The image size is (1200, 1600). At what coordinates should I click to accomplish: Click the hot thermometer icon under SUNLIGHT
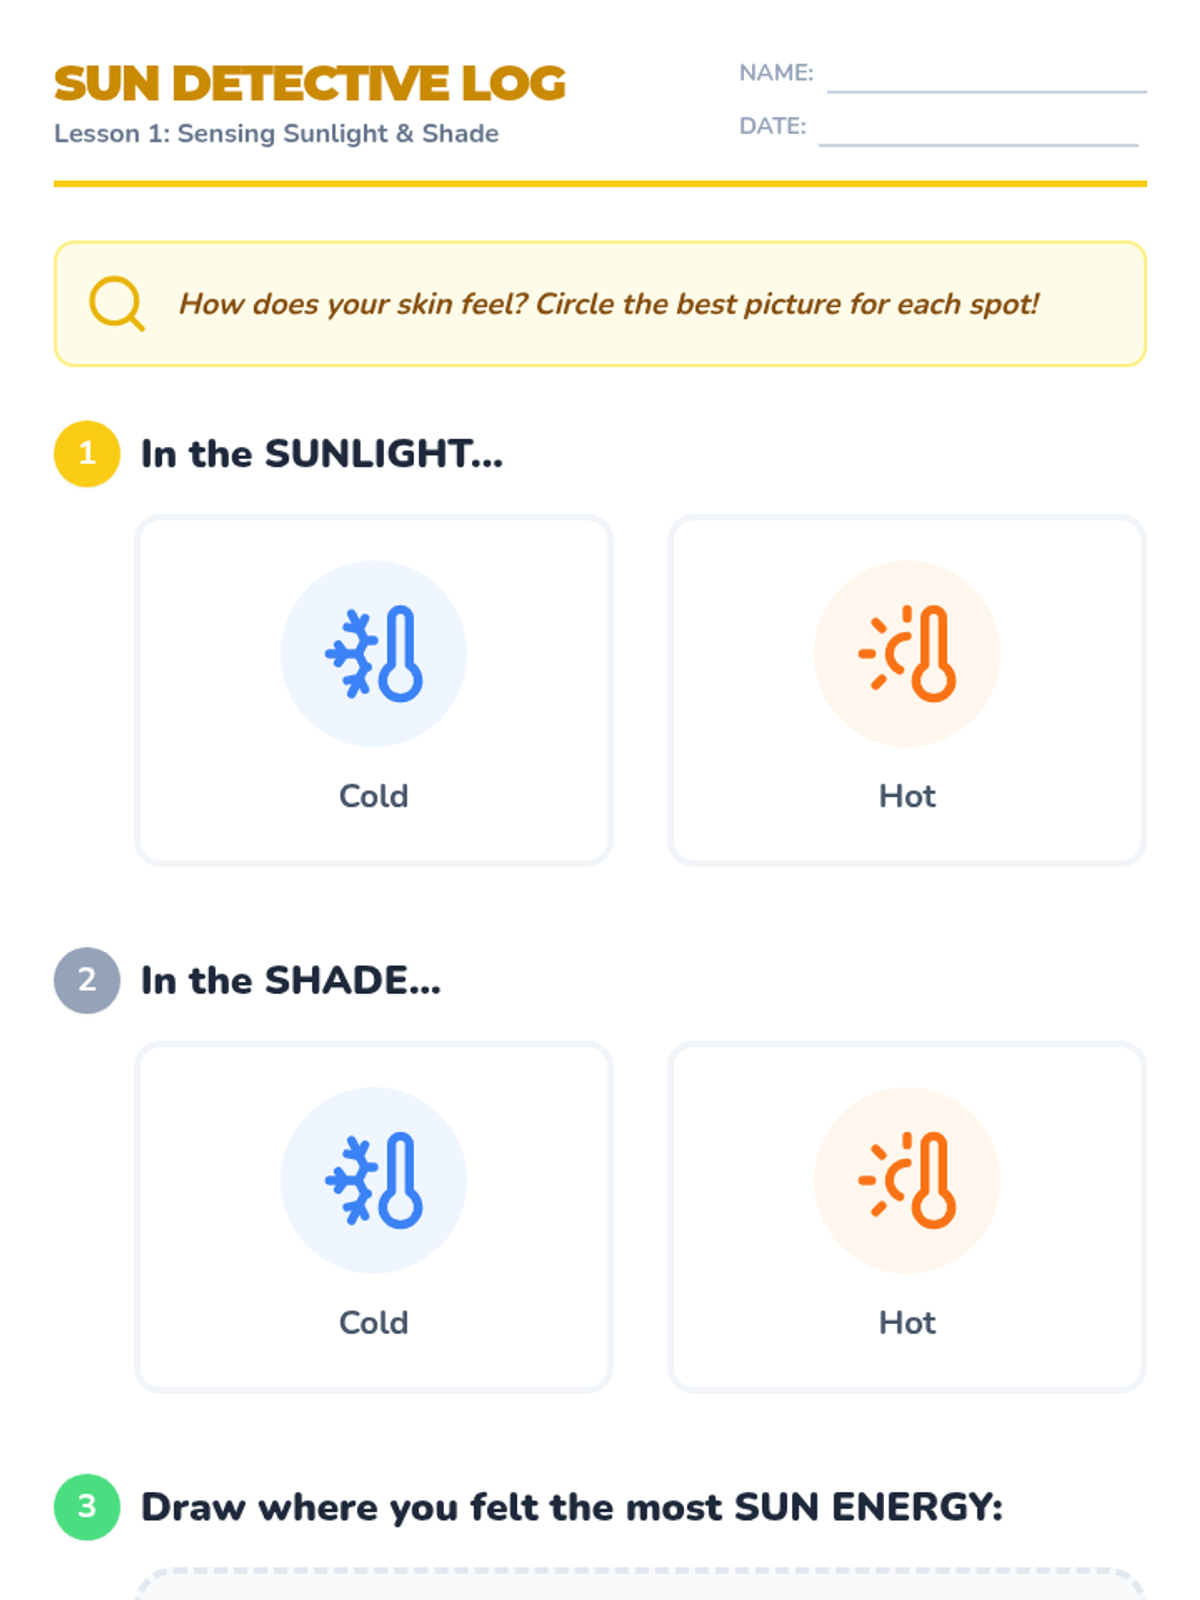[x=907, y=654]
